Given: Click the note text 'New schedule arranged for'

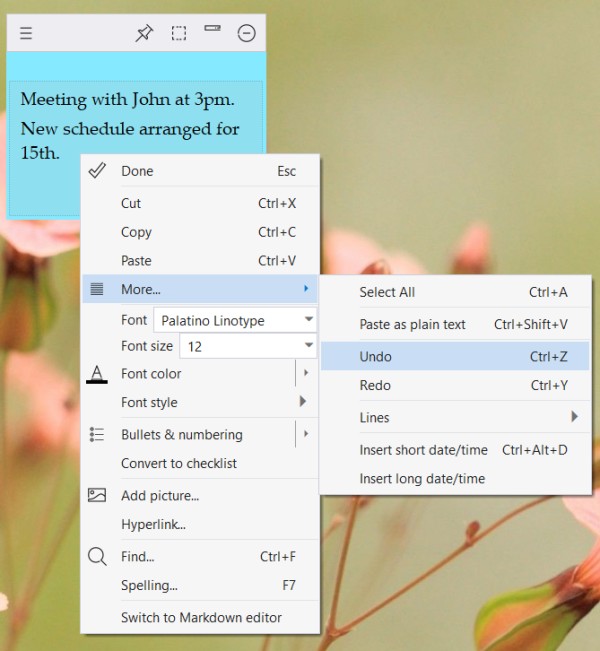Looking at the screenshot, I should 130,129.
